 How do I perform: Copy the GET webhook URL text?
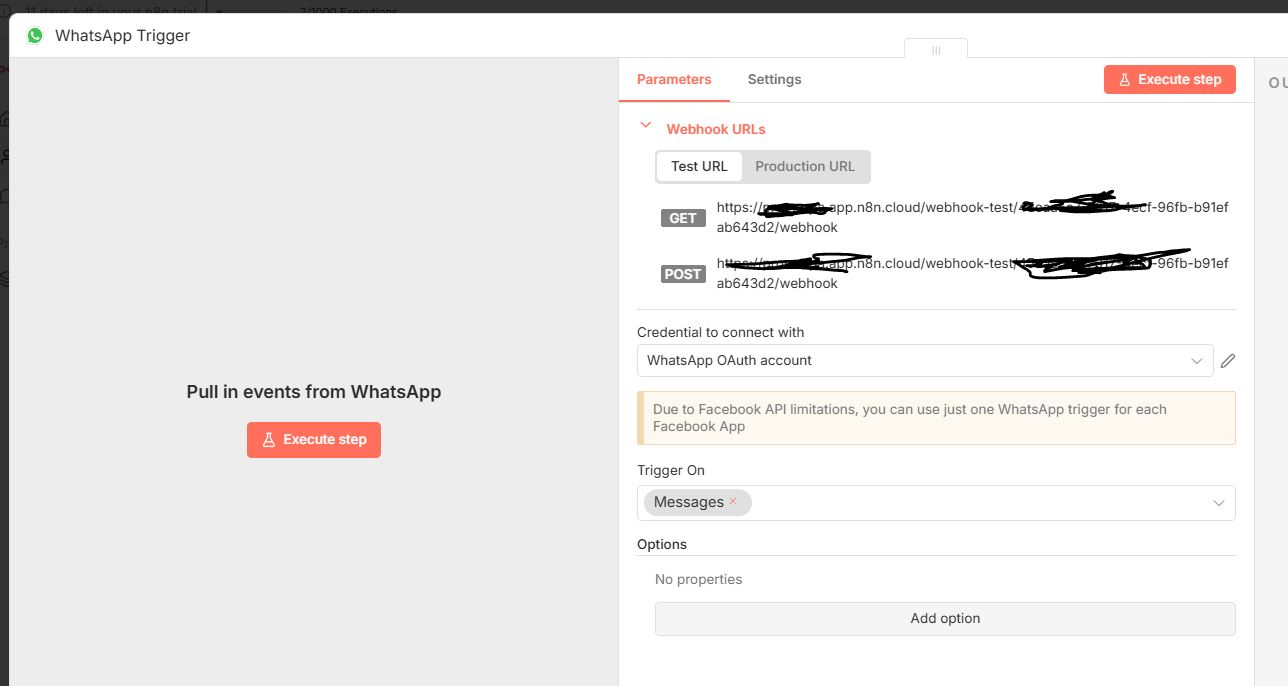pyautogui.click(x=972, y=217)
